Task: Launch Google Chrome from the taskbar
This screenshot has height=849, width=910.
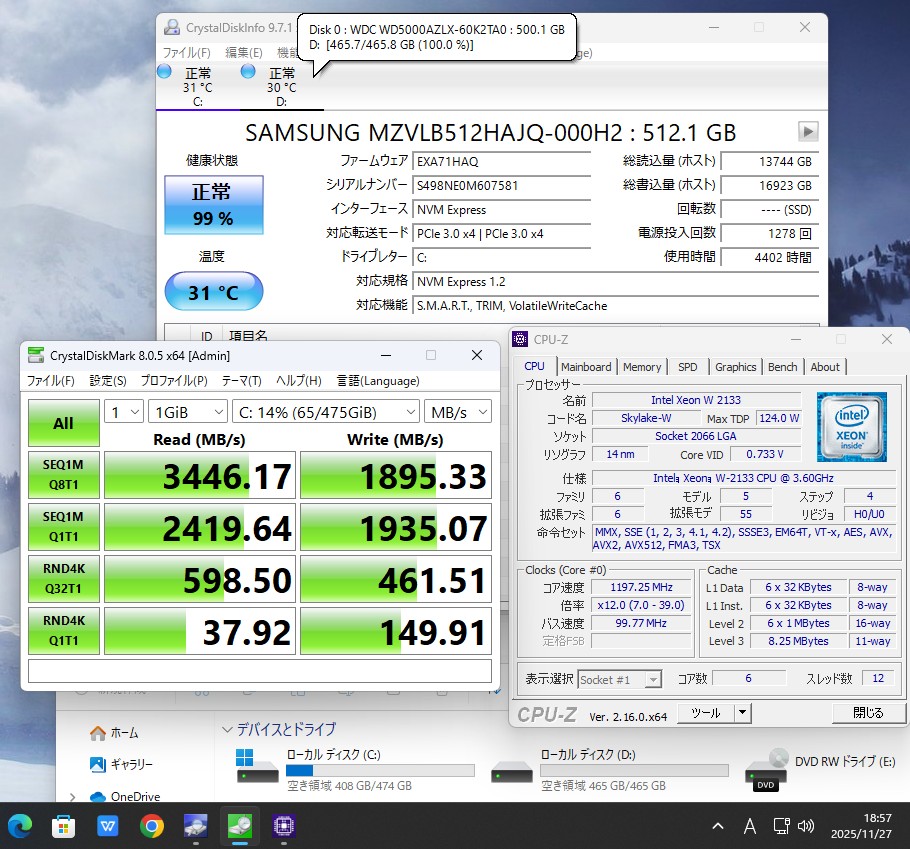Action: (x=151, y=826)
